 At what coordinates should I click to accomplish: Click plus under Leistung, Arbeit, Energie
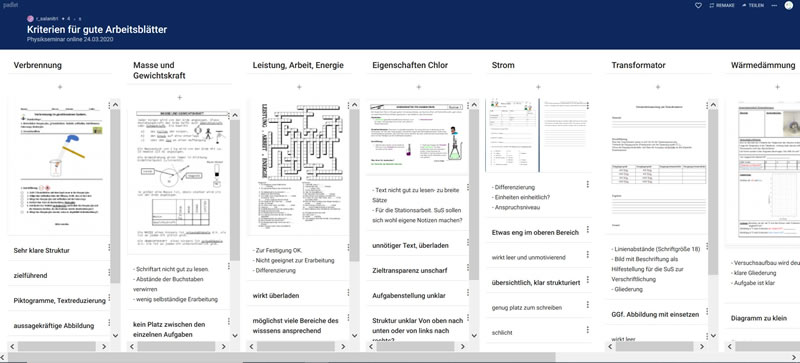coord(299,87)
